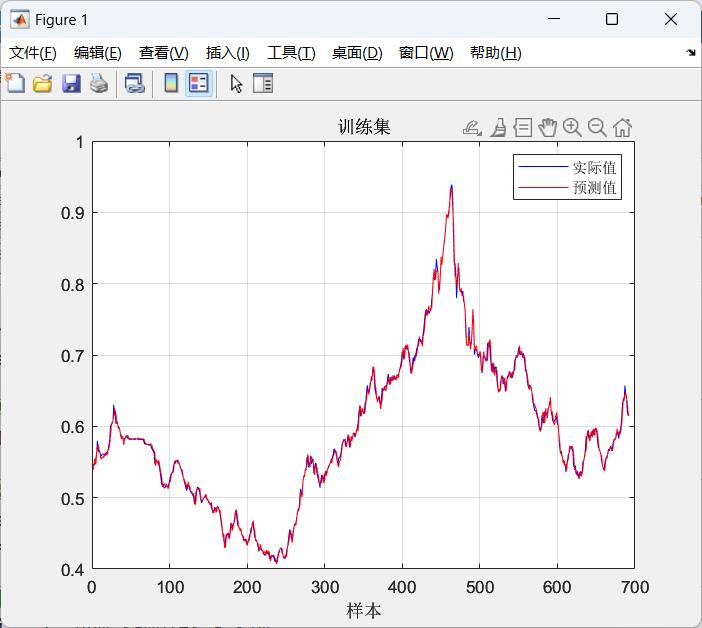Click the New Figure toolbar icon
702x628 pixels.
pyautogui.click(x=15, y=84)
